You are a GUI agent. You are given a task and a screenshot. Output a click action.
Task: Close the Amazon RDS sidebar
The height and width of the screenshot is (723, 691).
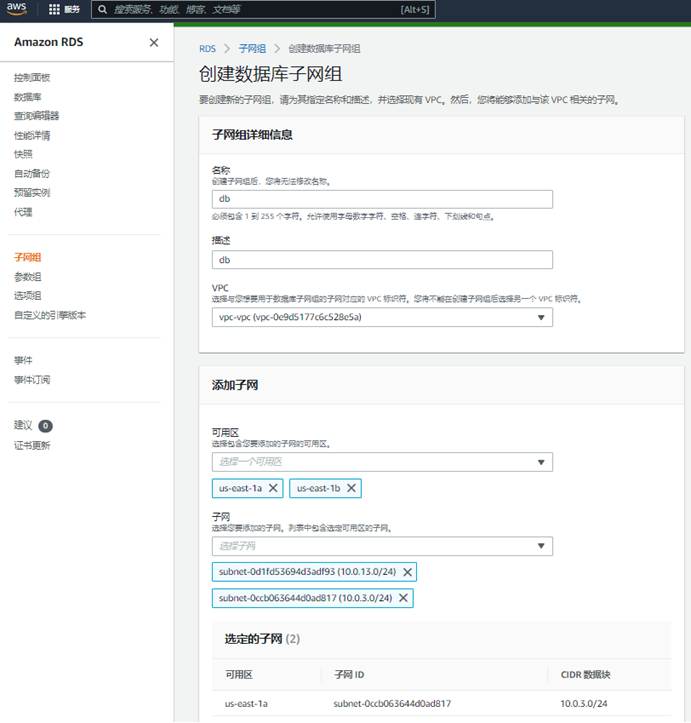pyautogui.click(x=154, y=42)
